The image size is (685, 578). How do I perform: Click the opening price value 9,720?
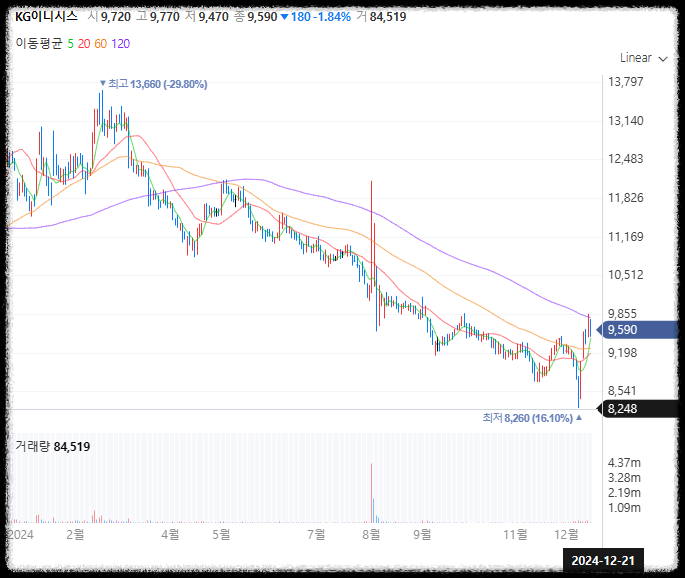tap(116, 17)
